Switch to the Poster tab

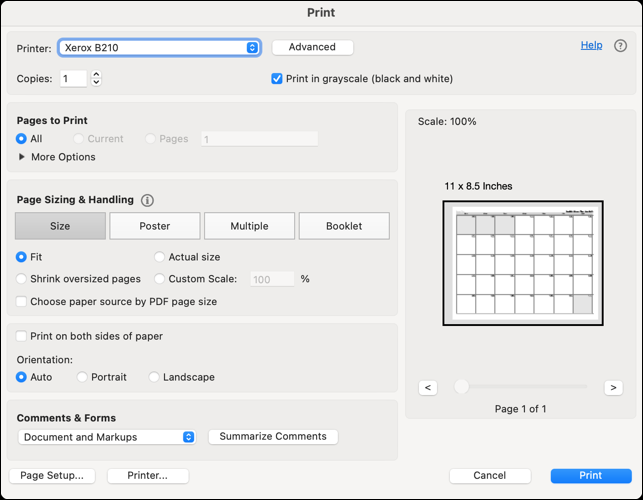(154, 226)
